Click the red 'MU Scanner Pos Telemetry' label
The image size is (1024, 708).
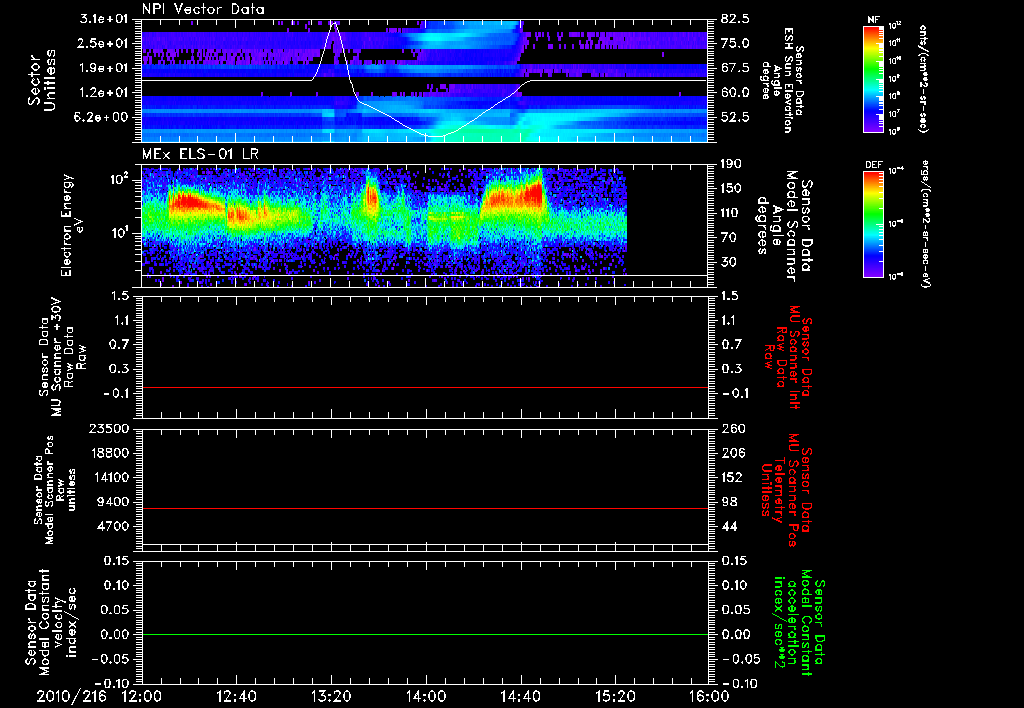(786, 491)
